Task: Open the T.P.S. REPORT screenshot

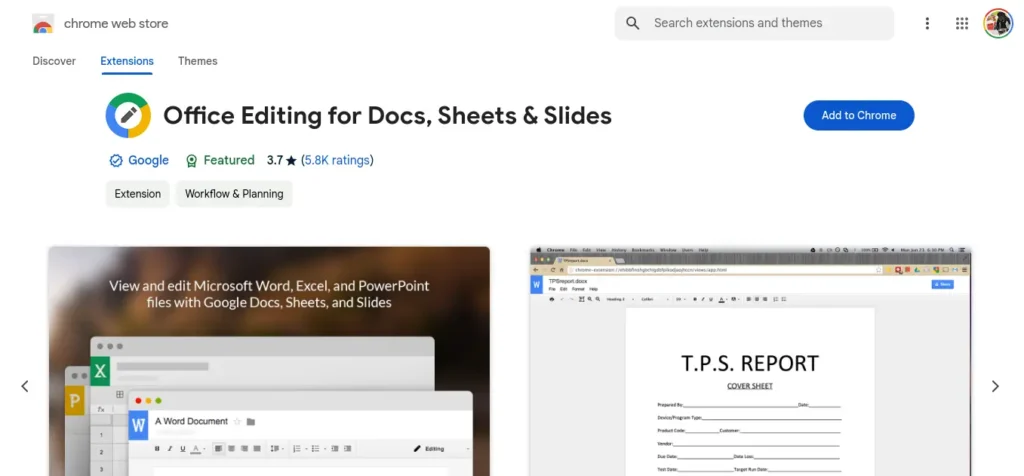Action: pyautogui.click(x=750, y=361)
